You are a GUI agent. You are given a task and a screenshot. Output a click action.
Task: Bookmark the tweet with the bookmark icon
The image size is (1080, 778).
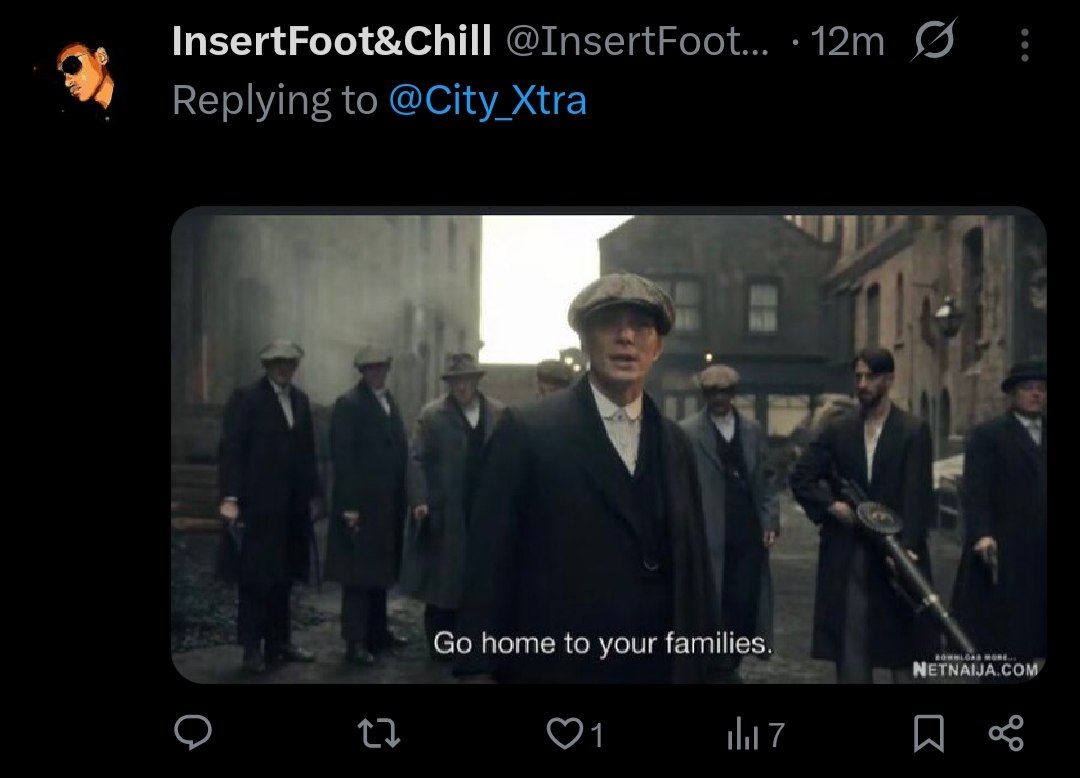pos(929,735)
